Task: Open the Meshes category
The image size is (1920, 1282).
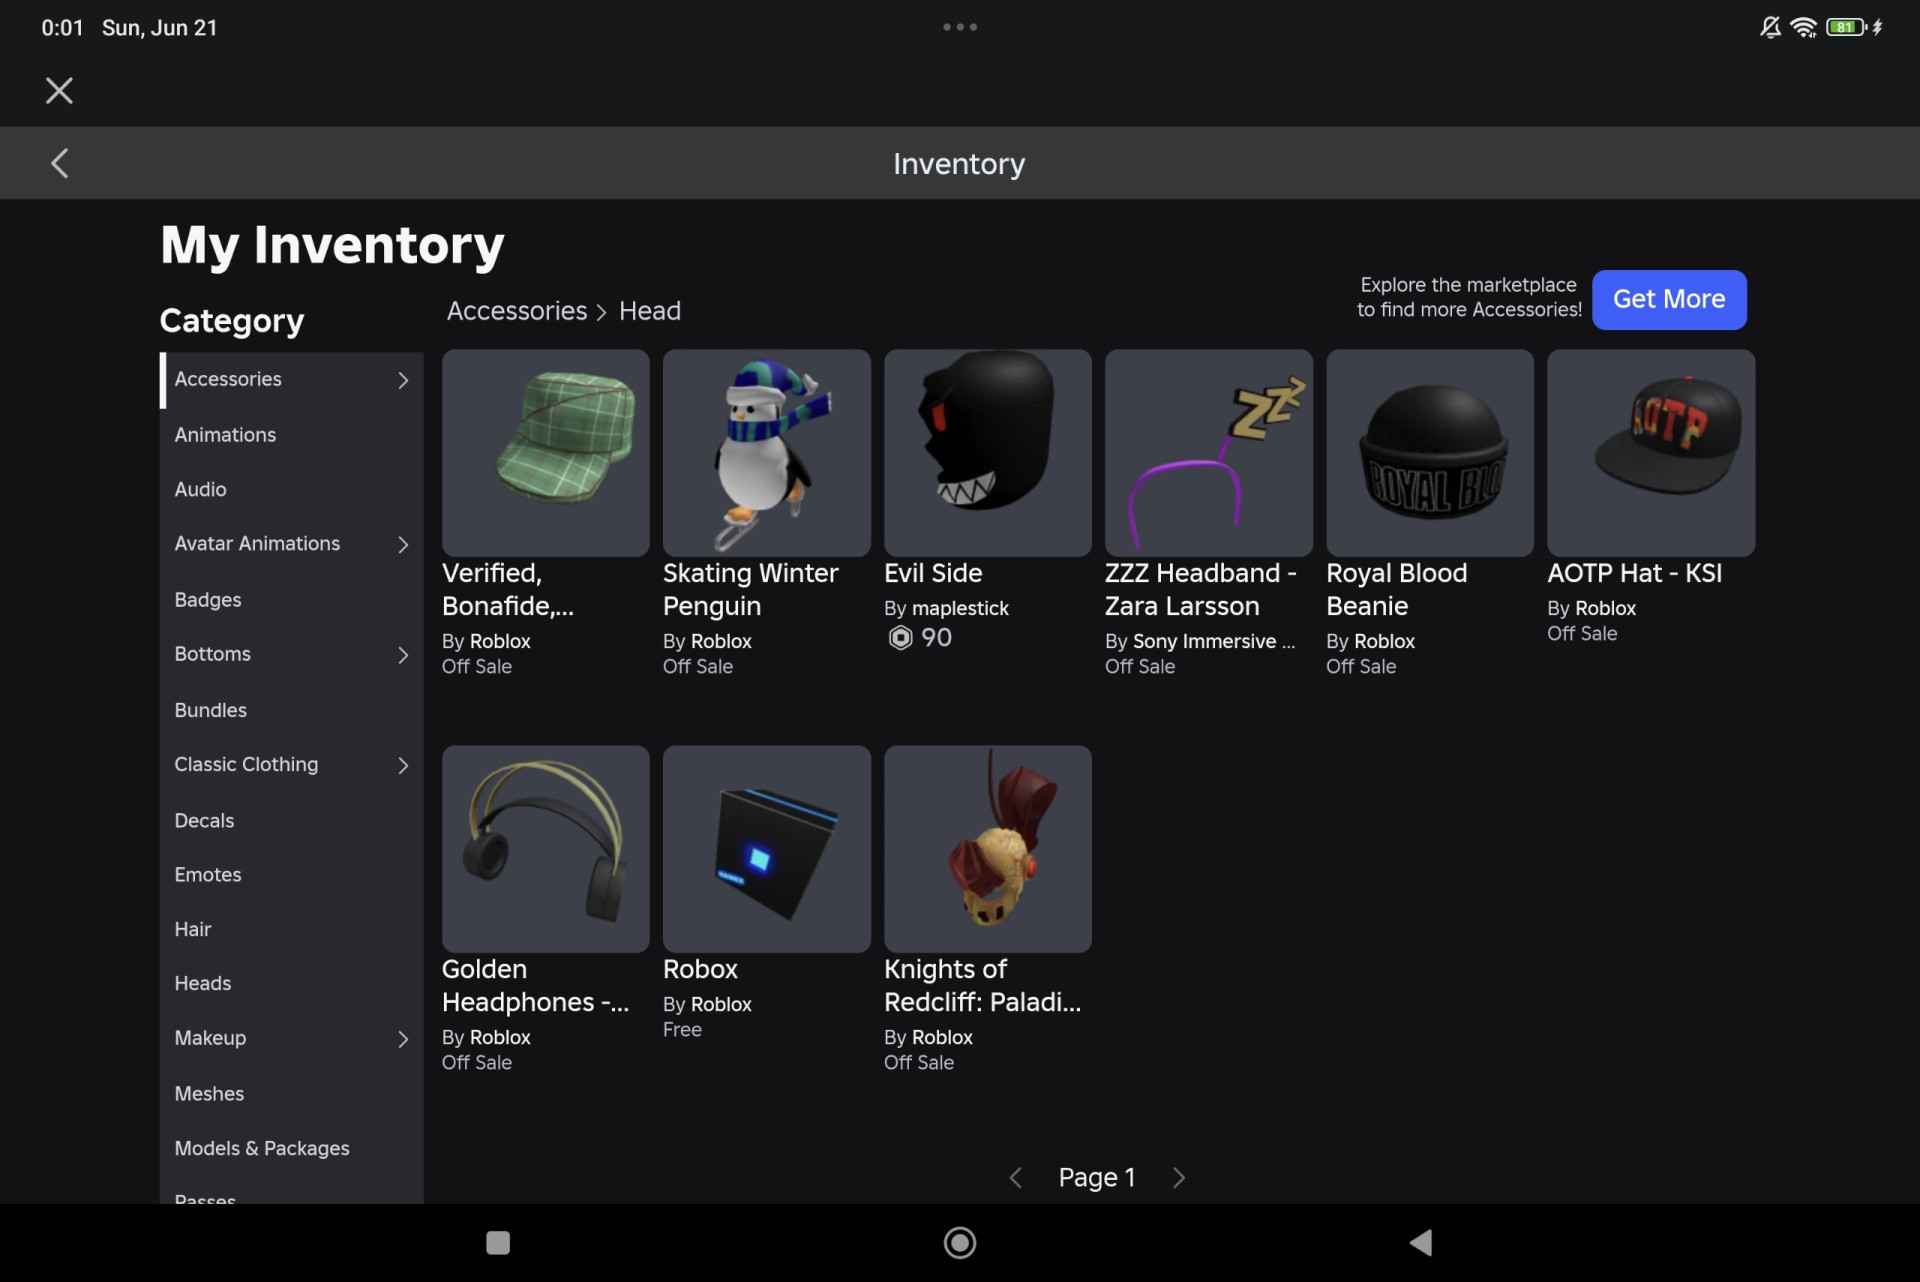Action: point(291,1094)
